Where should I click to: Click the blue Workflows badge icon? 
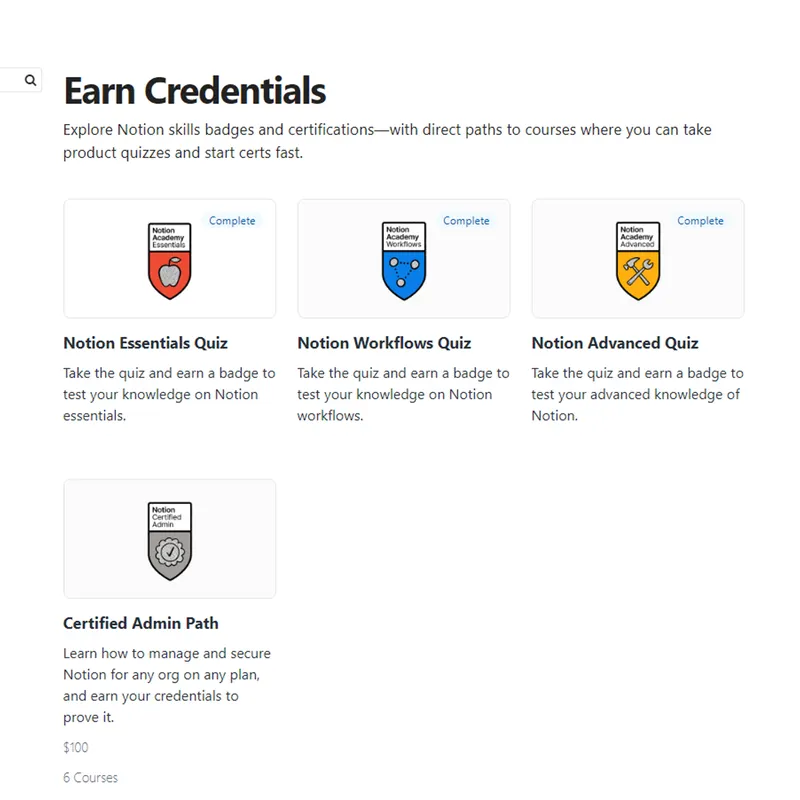[404, 261]
